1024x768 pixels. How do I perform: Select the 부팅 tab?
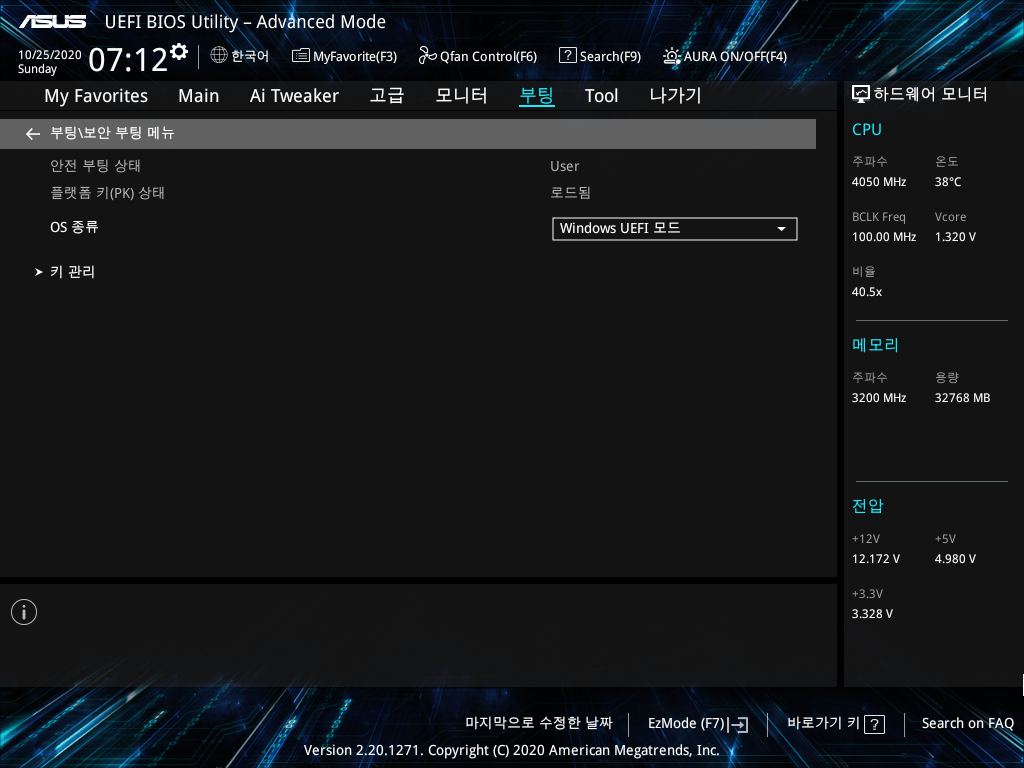click(x=537, y=95)
